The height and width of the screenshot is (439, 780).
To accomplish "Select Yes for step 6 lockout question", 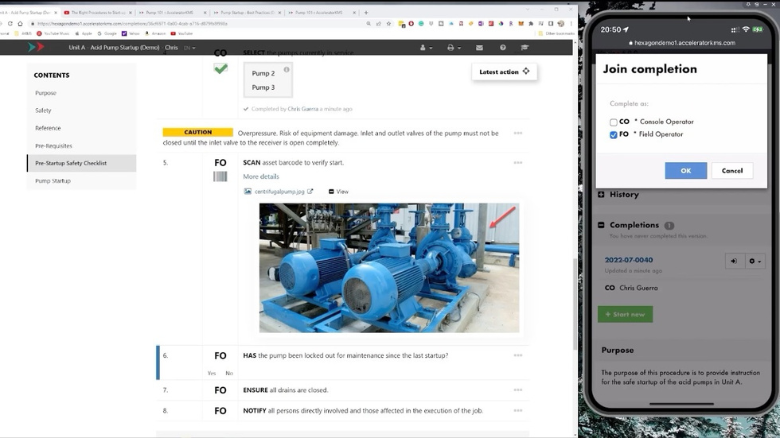I will pos(212,373).
